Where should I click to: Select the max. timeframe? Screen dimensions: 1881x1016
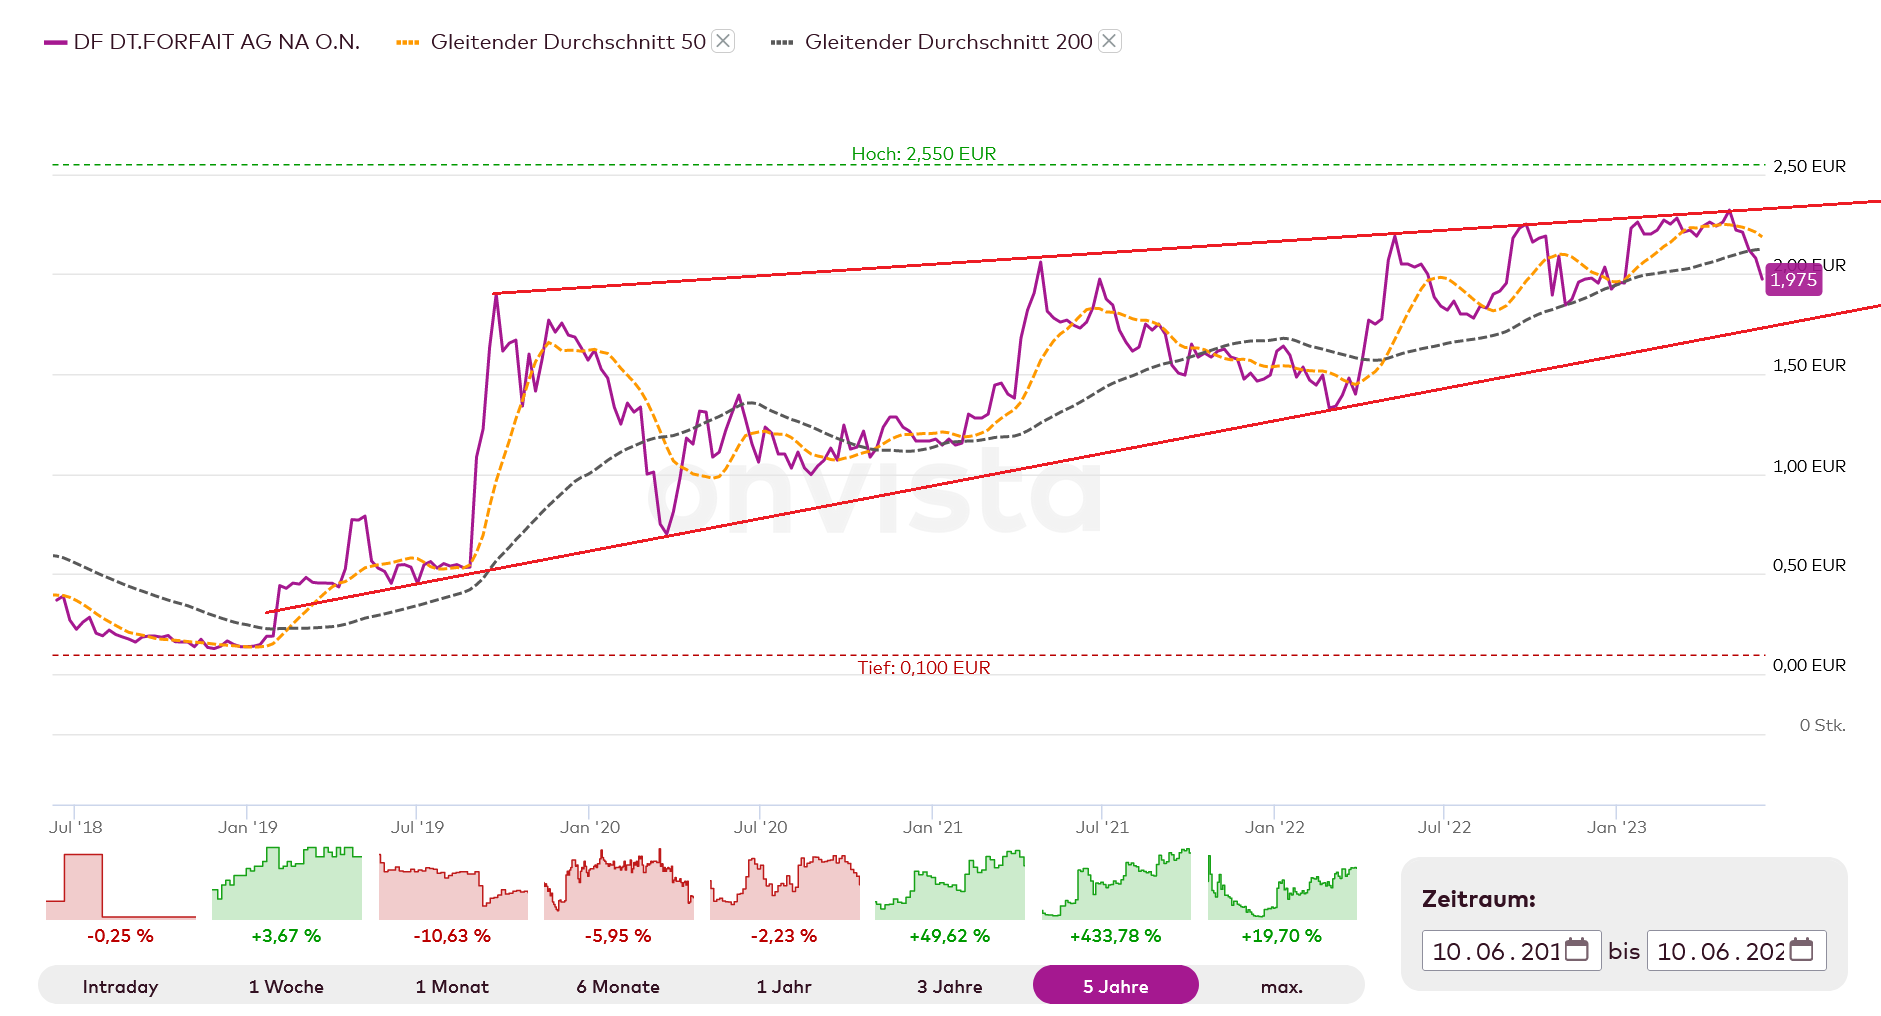pos(1282,986)
